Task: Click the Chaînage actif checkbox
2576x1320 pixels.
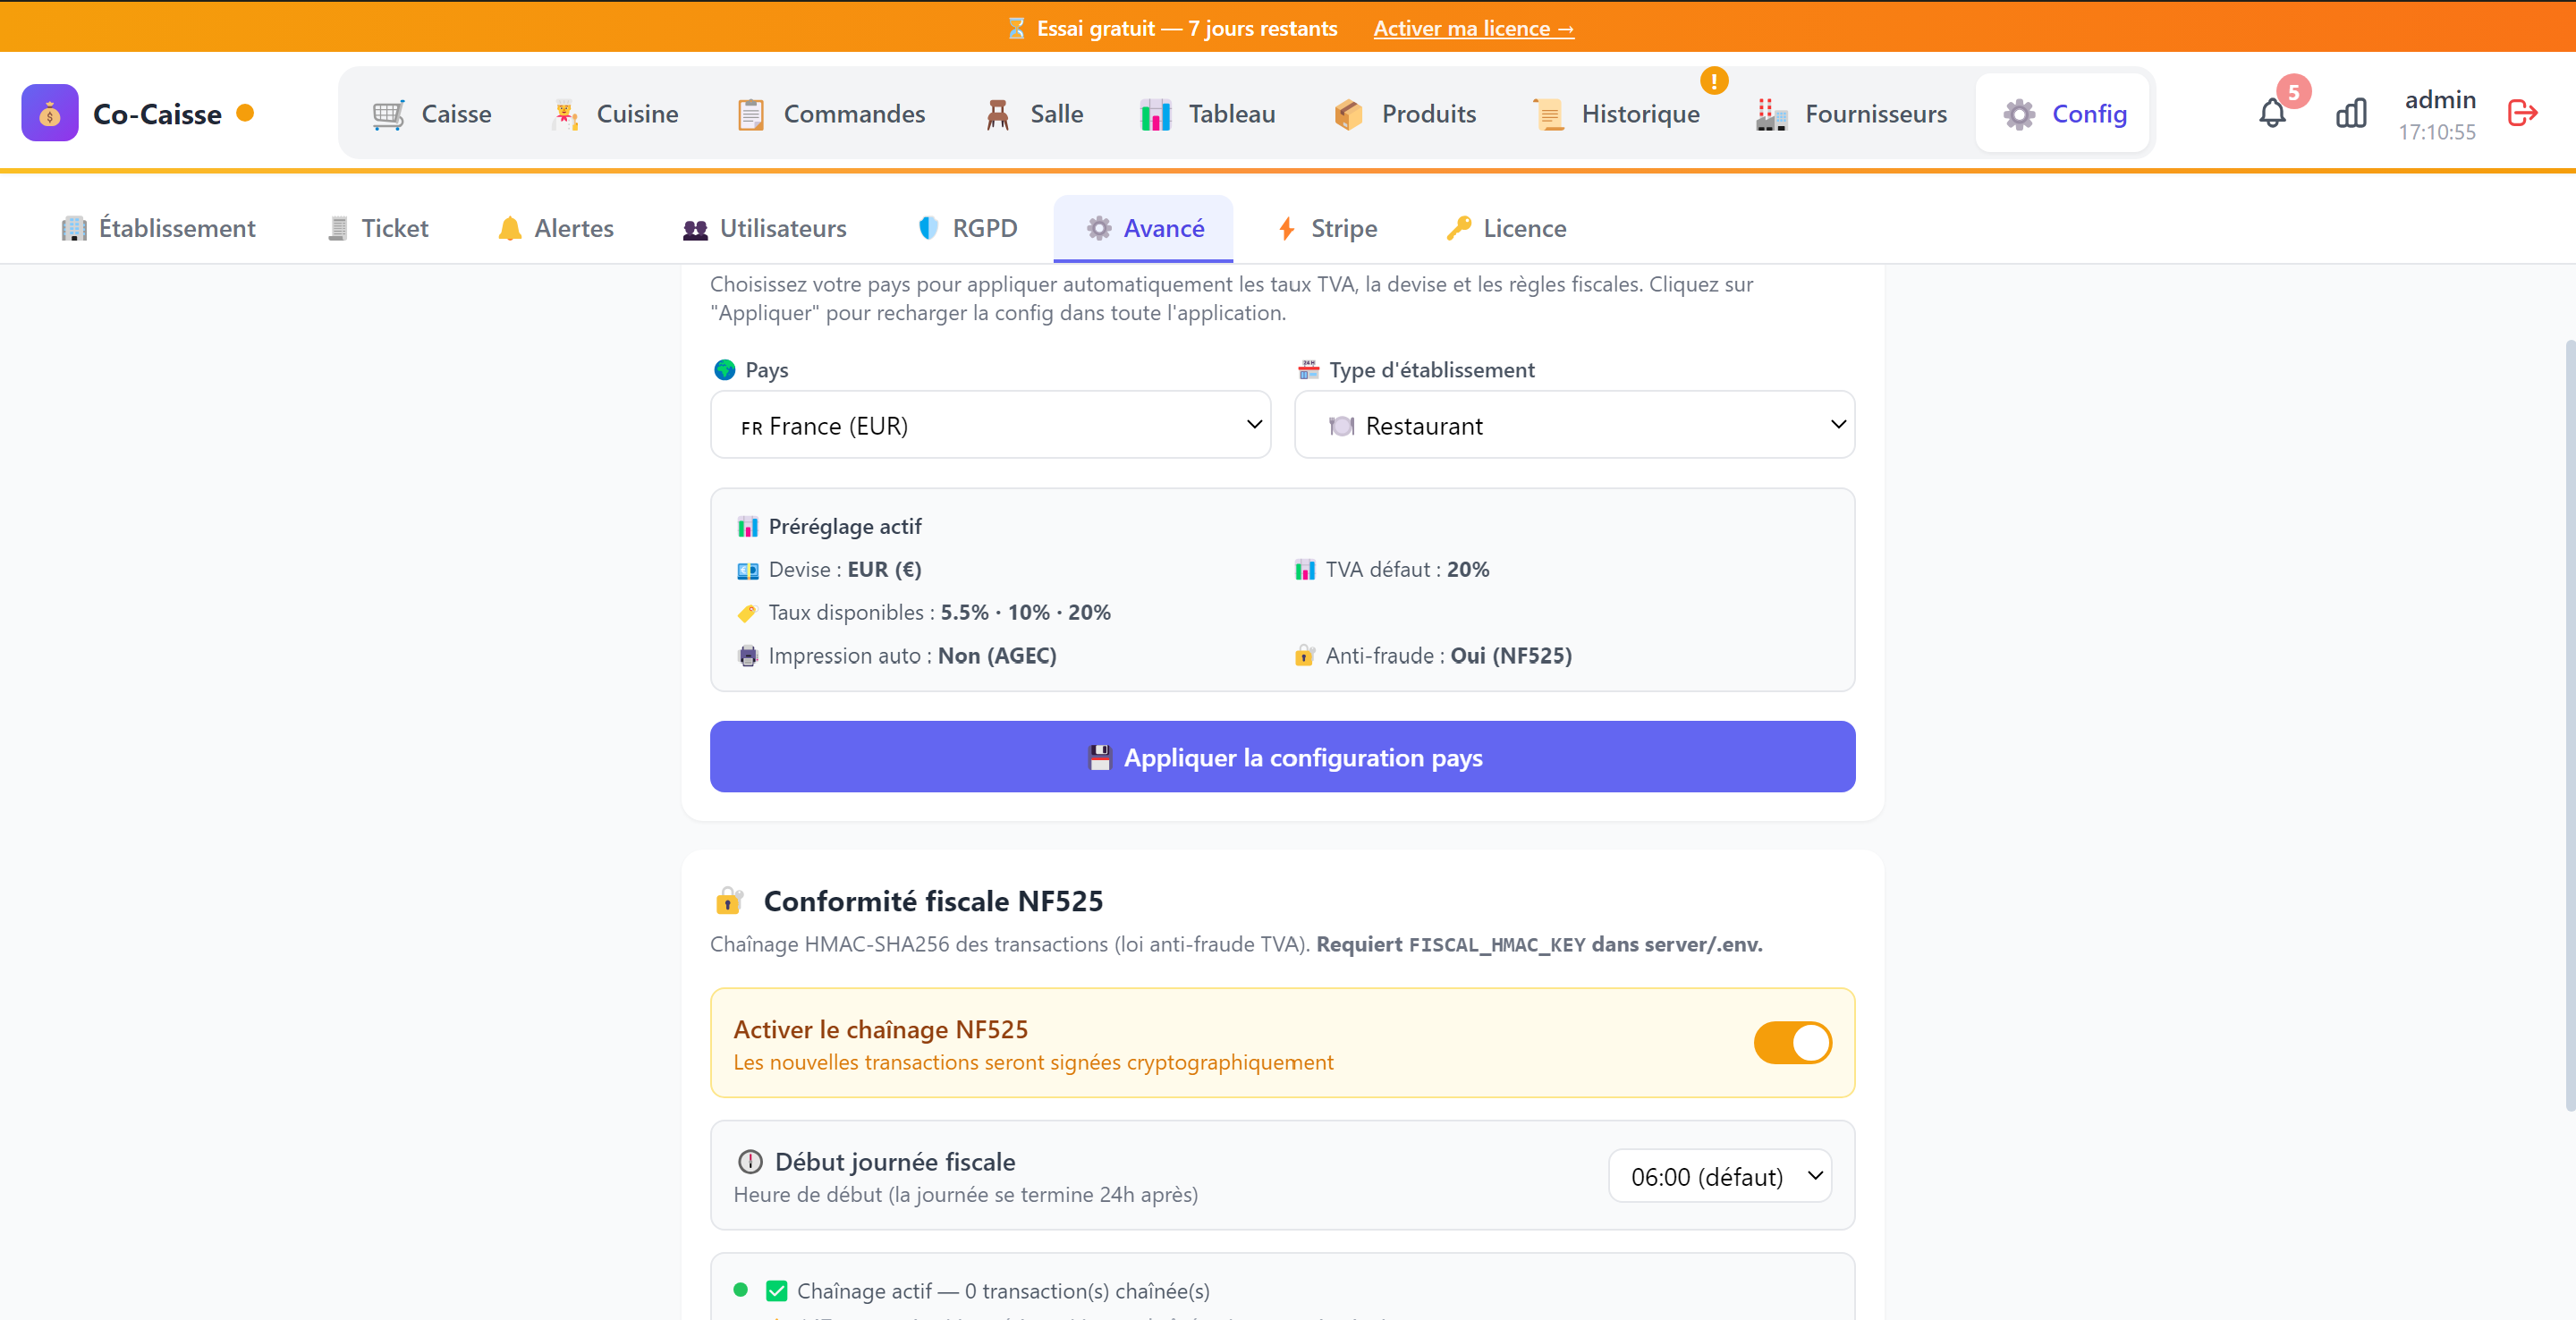Action: point(776,1291)
